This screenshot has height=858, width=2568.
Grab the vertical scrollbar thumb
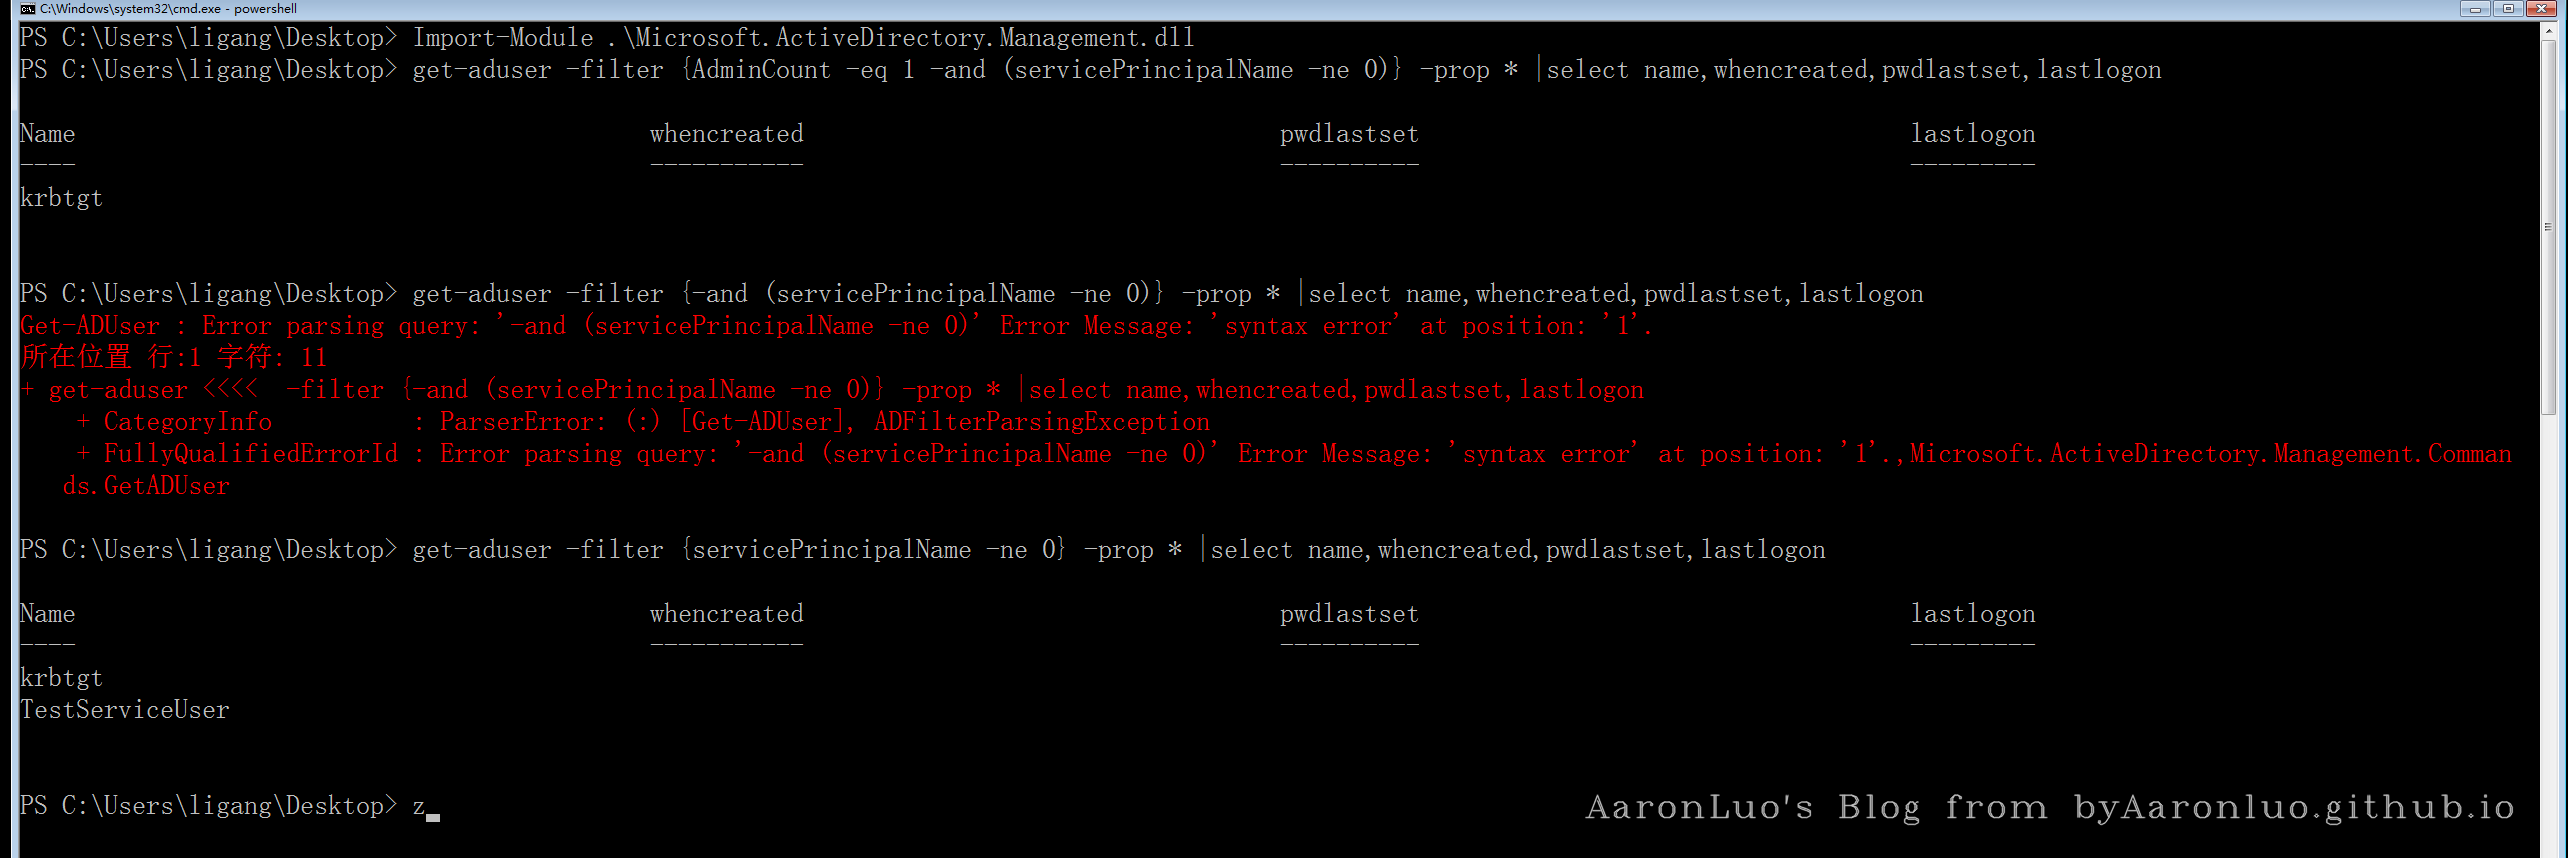pos(2548,225)
